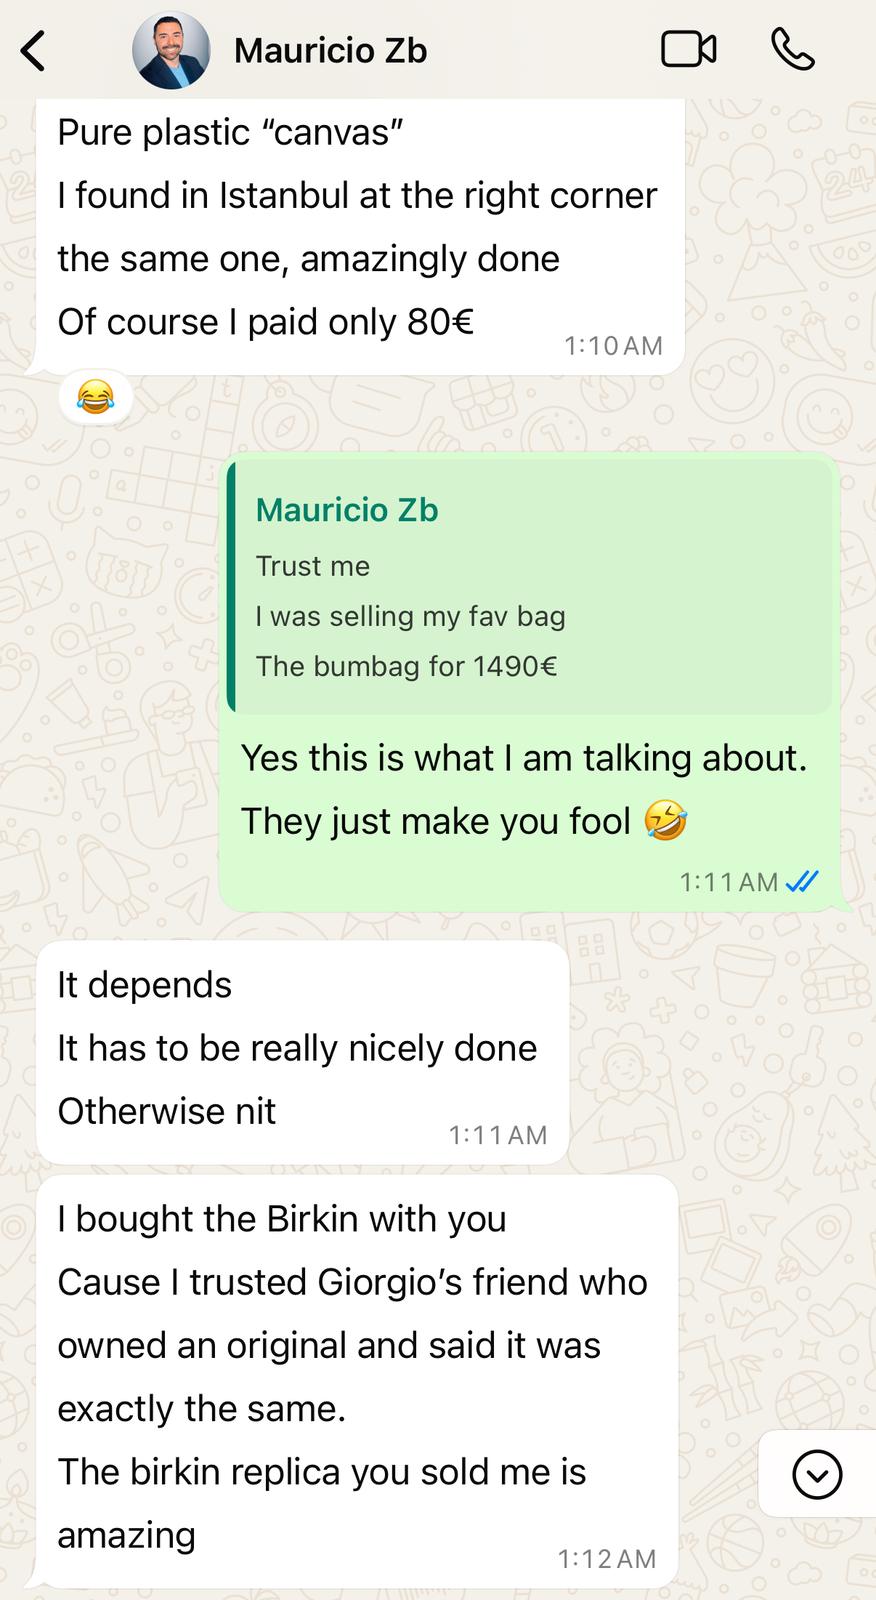Jump to latest messages with down chevron
The width and height of the screenshot is (876, 1600).
[x=817, y=1474]
